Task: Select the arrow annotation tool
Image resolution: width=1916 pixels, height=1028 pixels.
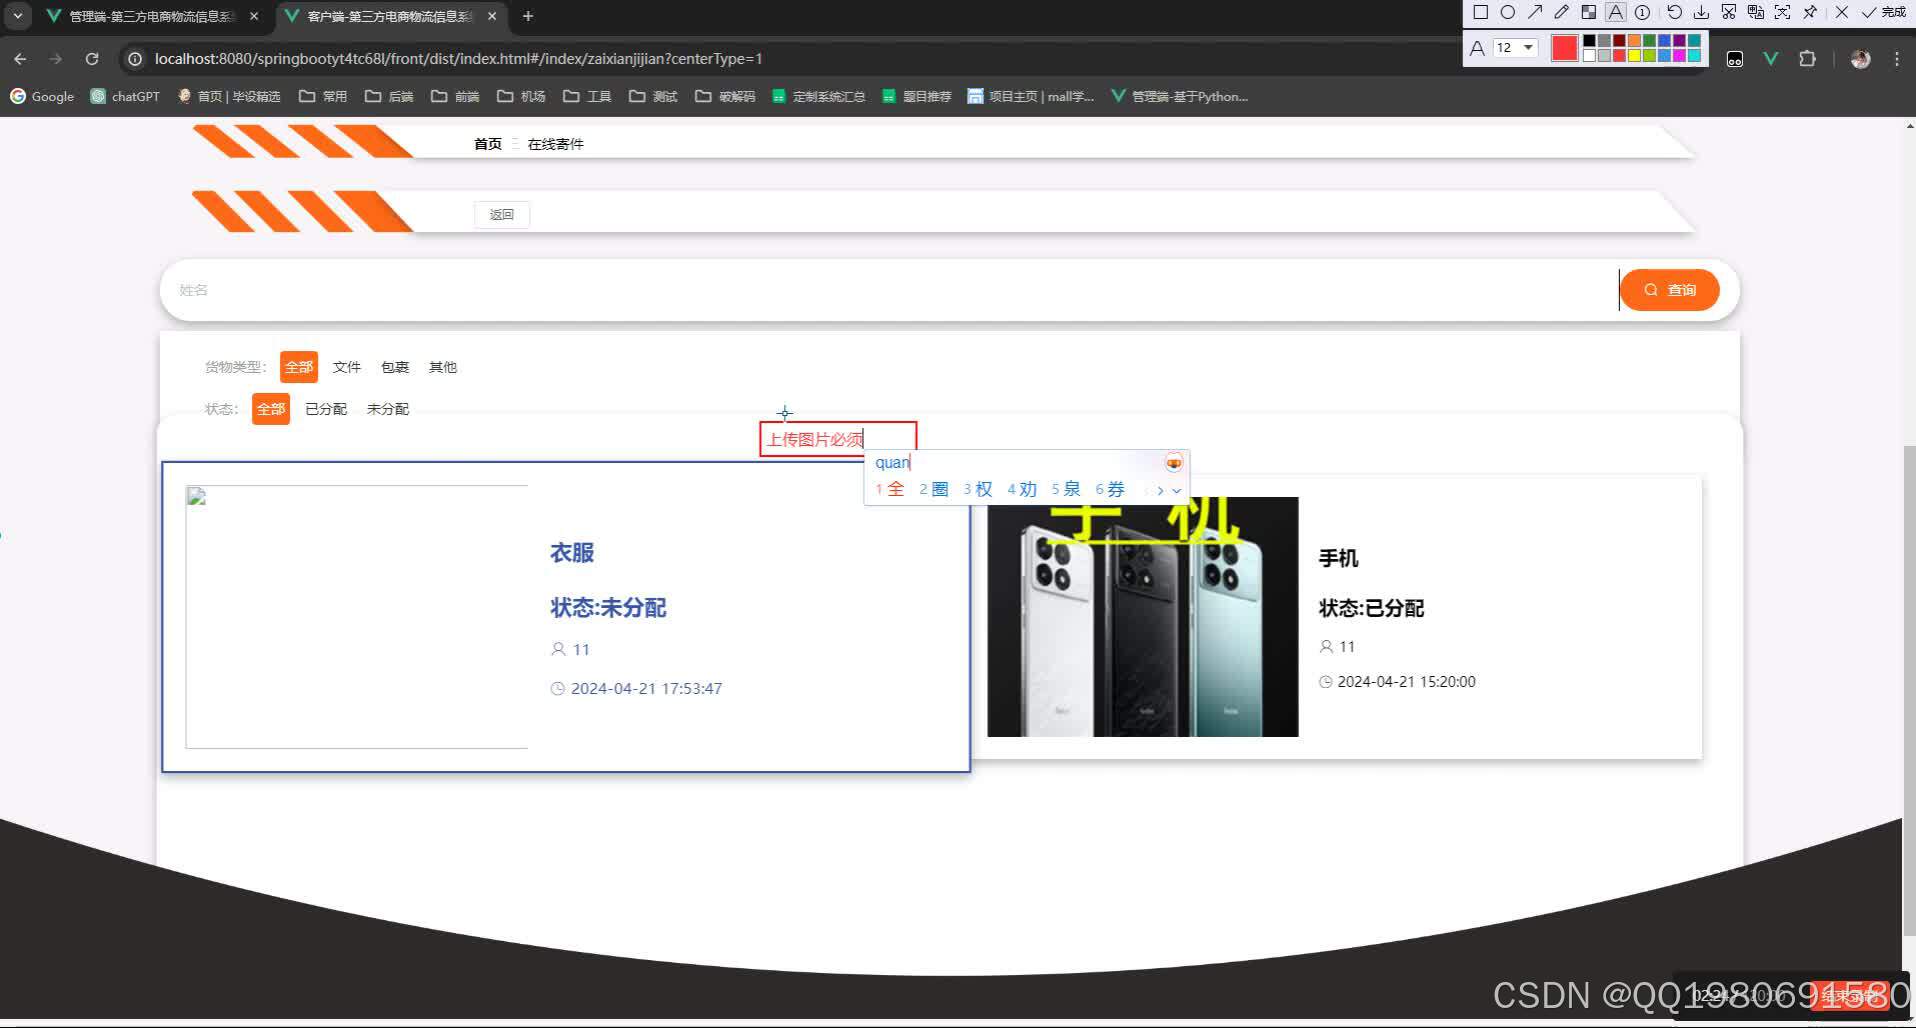Action: coord(1536,13)
